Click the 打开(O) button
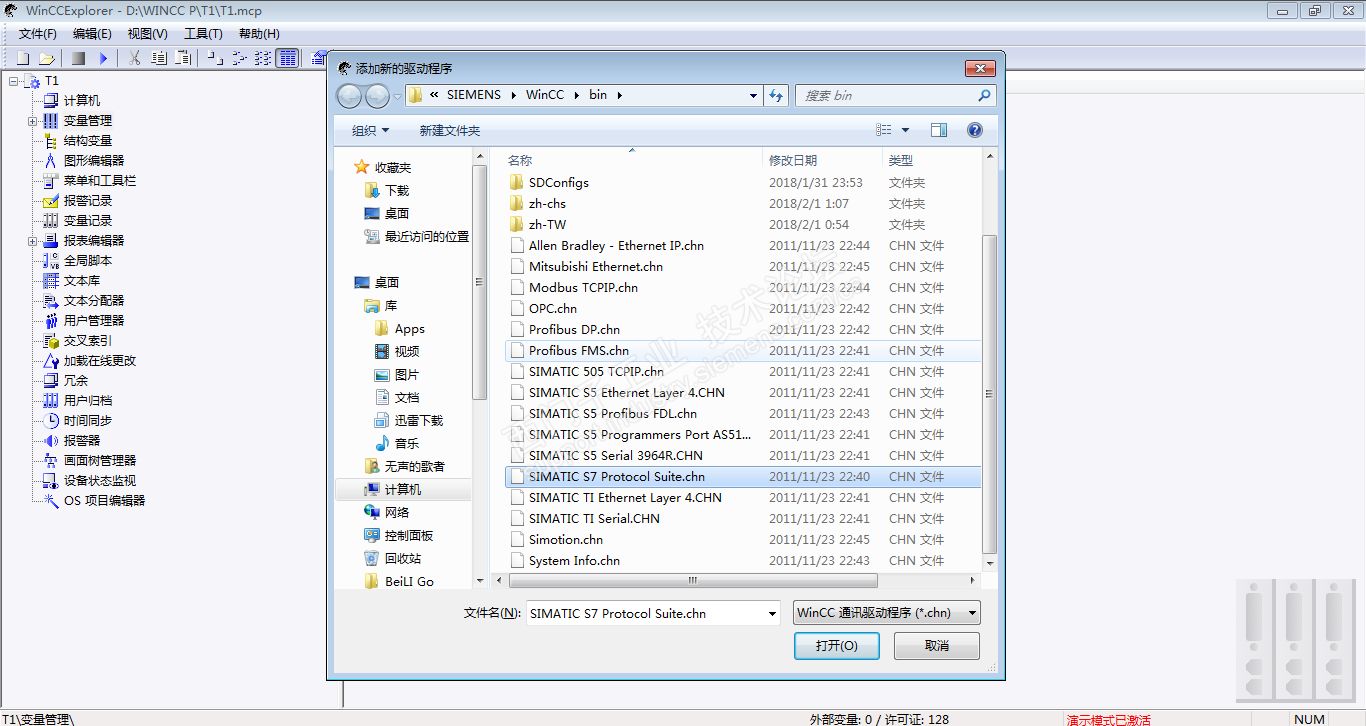Screen dimensions: 1366x726 pos(837,646)
